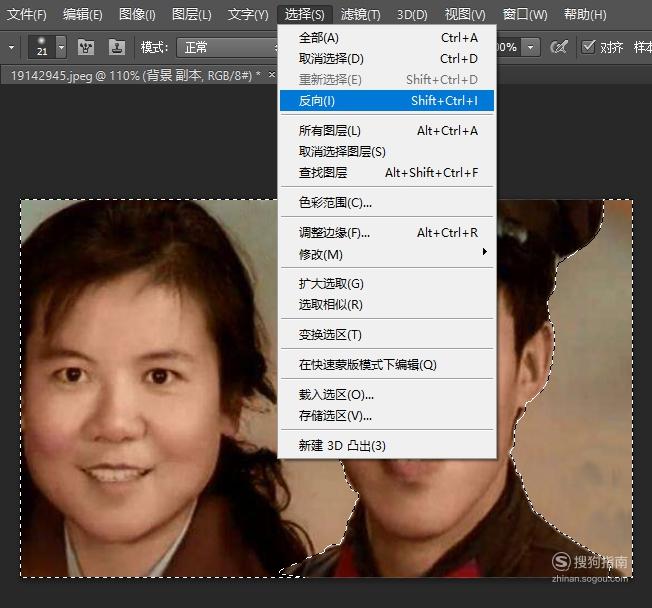Open the percentage dropdown arrow
Viewport: 652px width, 608px height.
531,47
